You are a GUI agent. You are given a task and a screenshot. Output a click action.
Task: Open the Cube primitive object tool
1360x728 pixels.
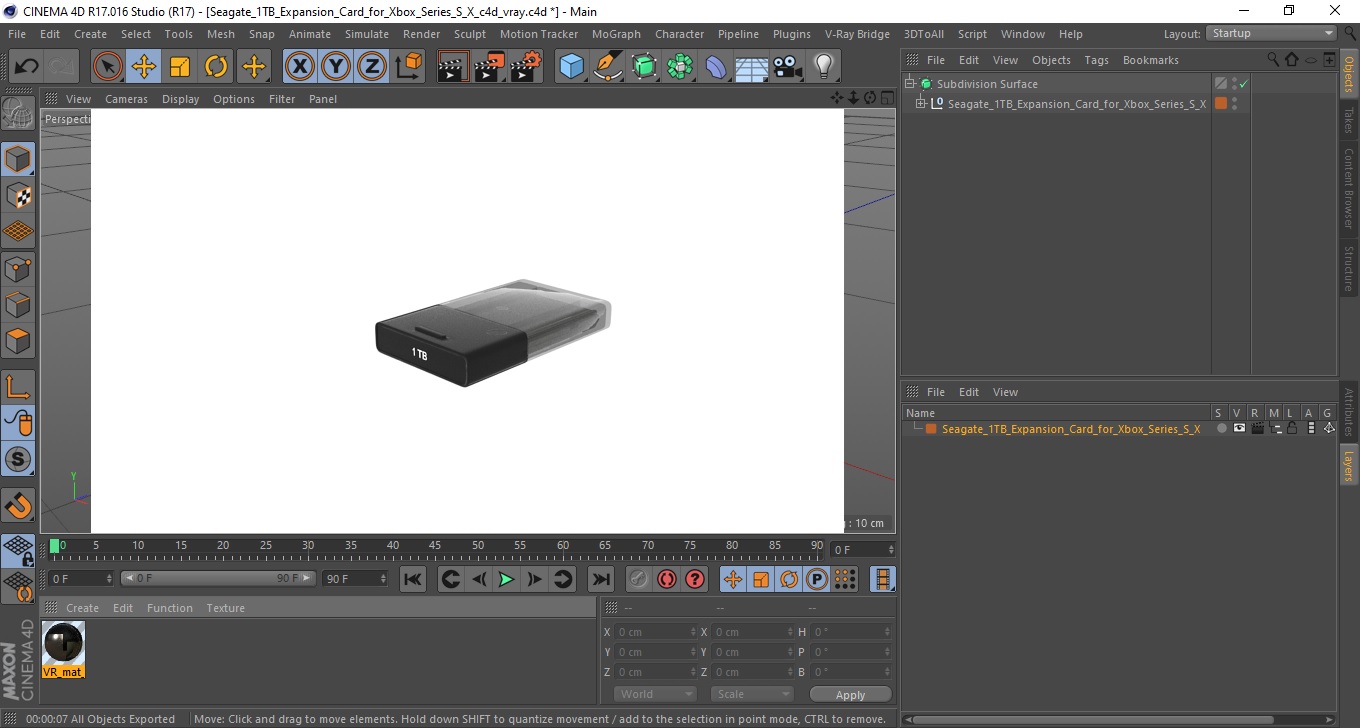[x=571, y=67]
